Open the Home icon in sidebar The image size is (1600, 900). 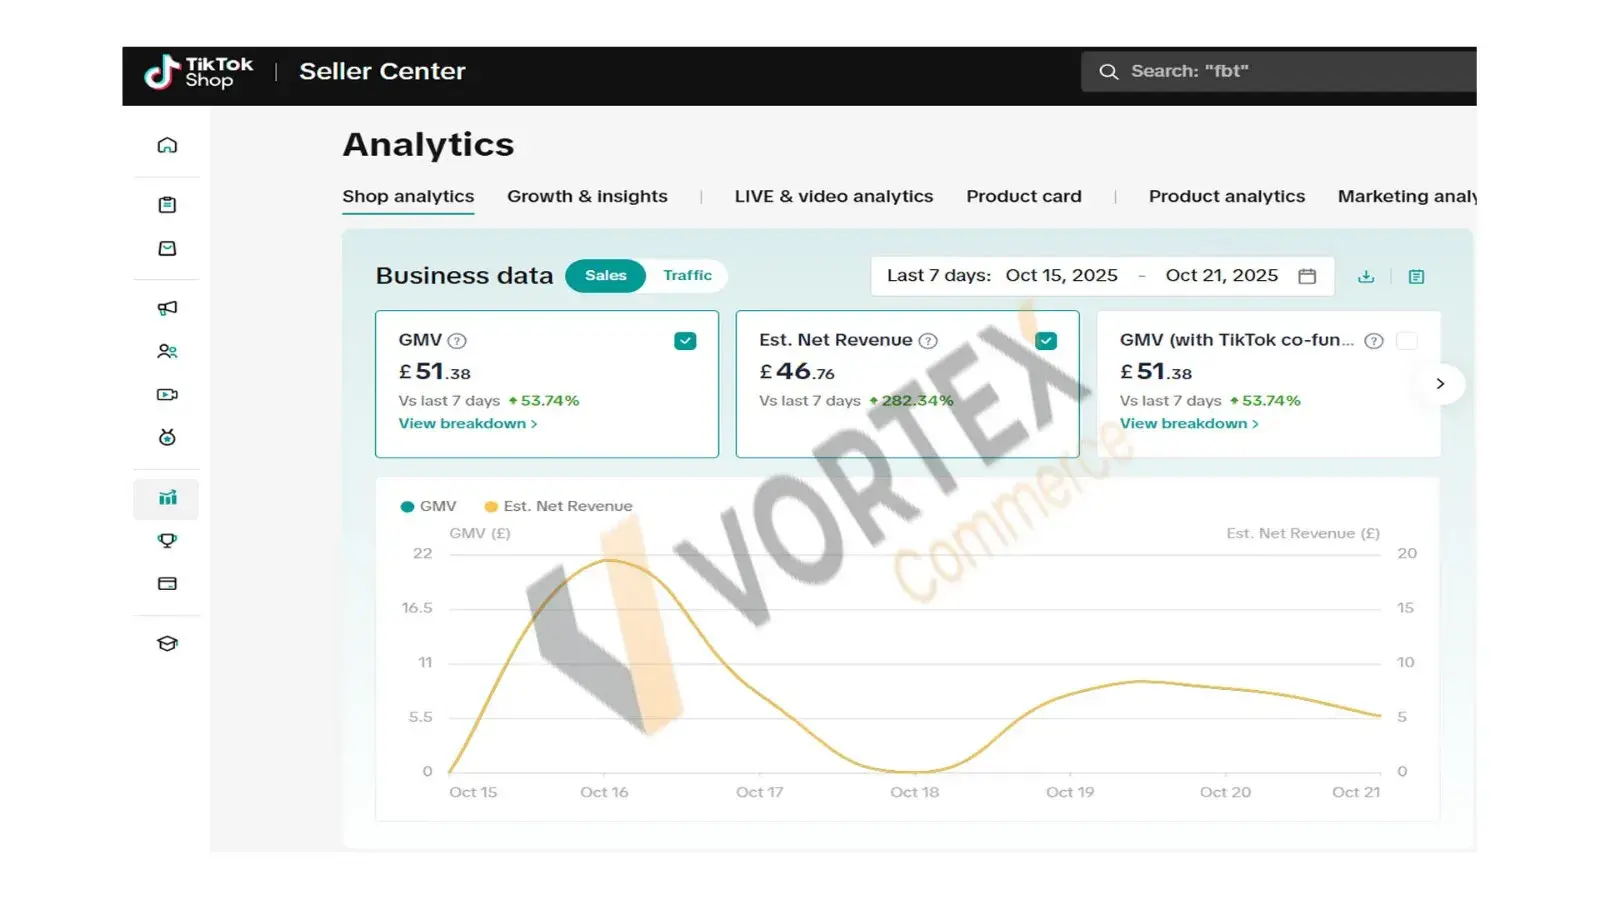pos(167,145)
